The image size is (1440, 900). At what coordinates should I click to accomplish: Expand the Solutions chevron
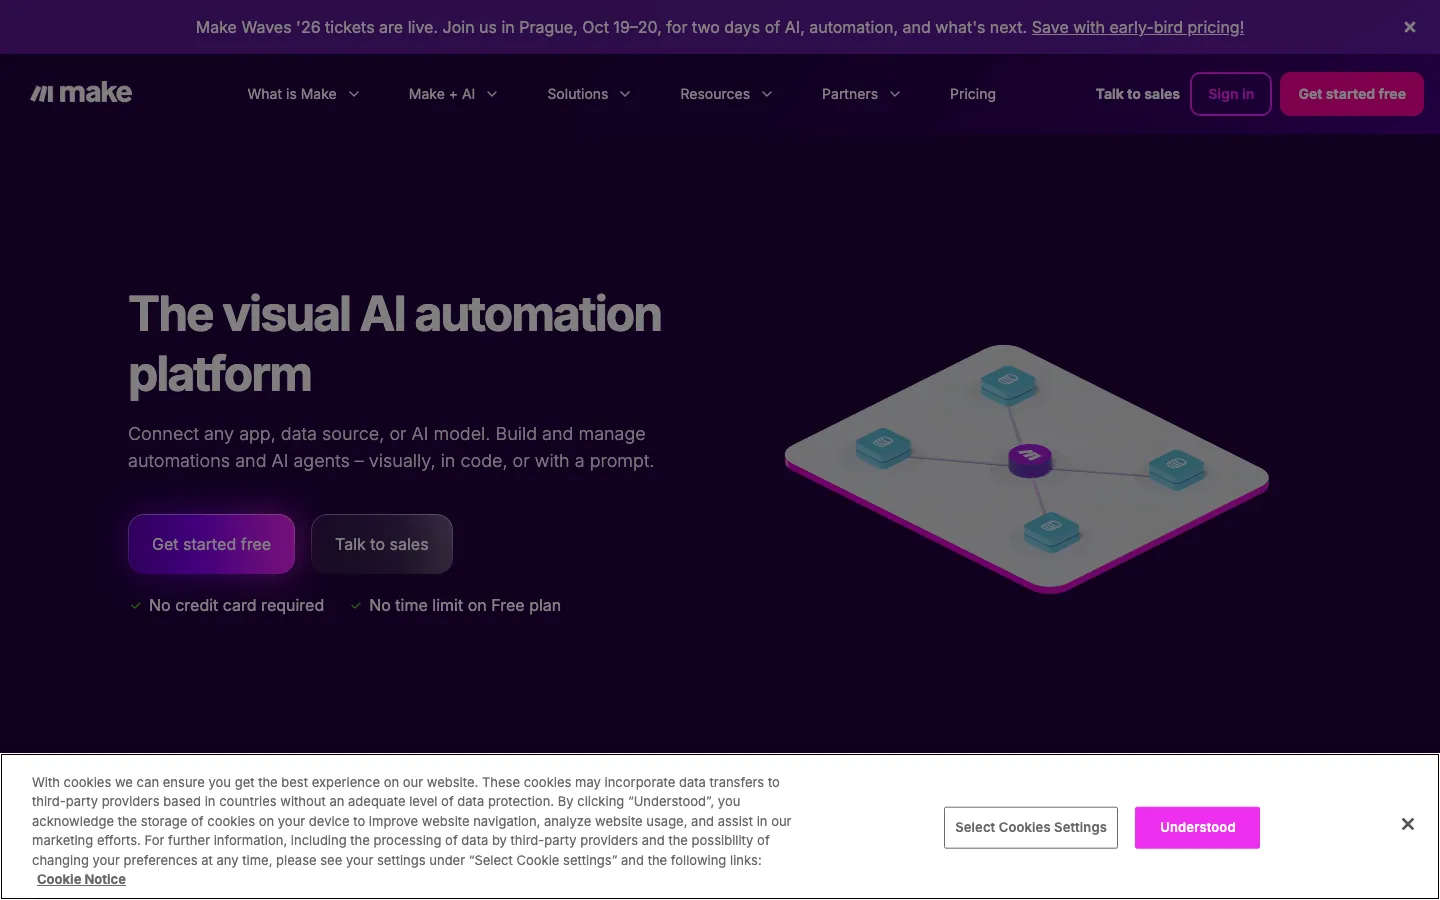(x=625, y=94)
